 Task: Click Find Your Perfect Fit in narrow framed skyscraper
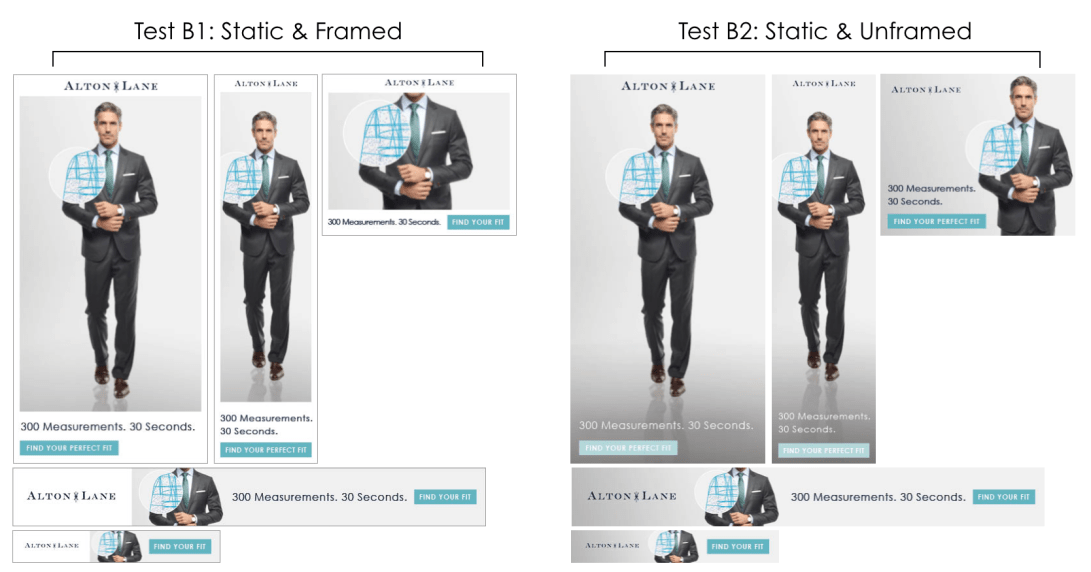tap(266, 450)
